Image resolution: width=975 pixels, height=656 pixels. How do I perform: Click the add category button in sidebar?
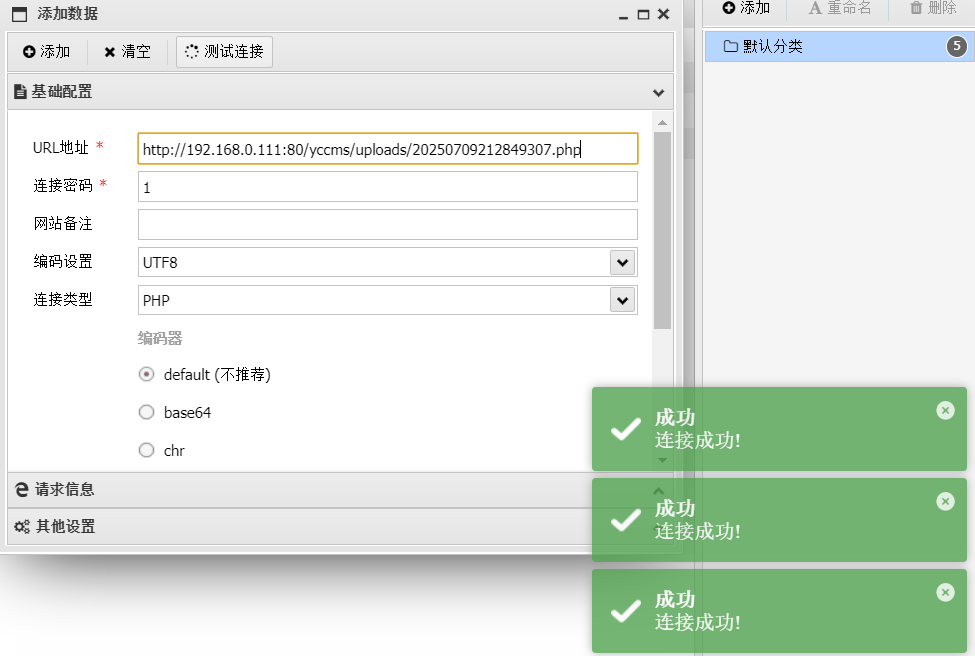tap(746, 8)
